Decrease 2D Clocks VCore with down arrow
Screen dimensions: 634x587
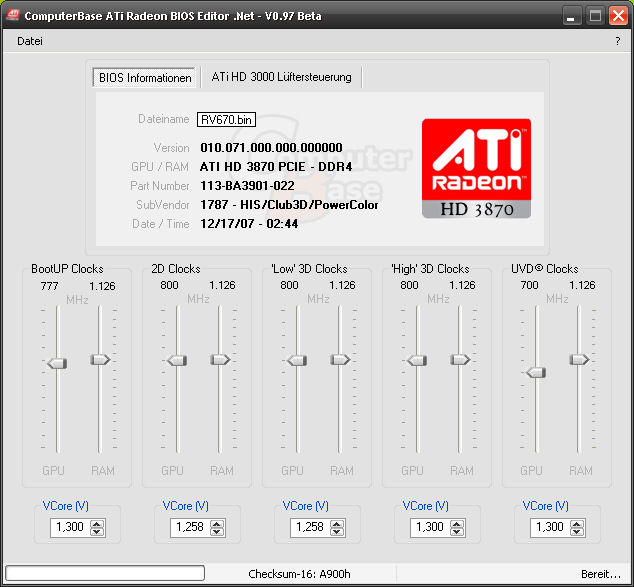tap(217, 532)
